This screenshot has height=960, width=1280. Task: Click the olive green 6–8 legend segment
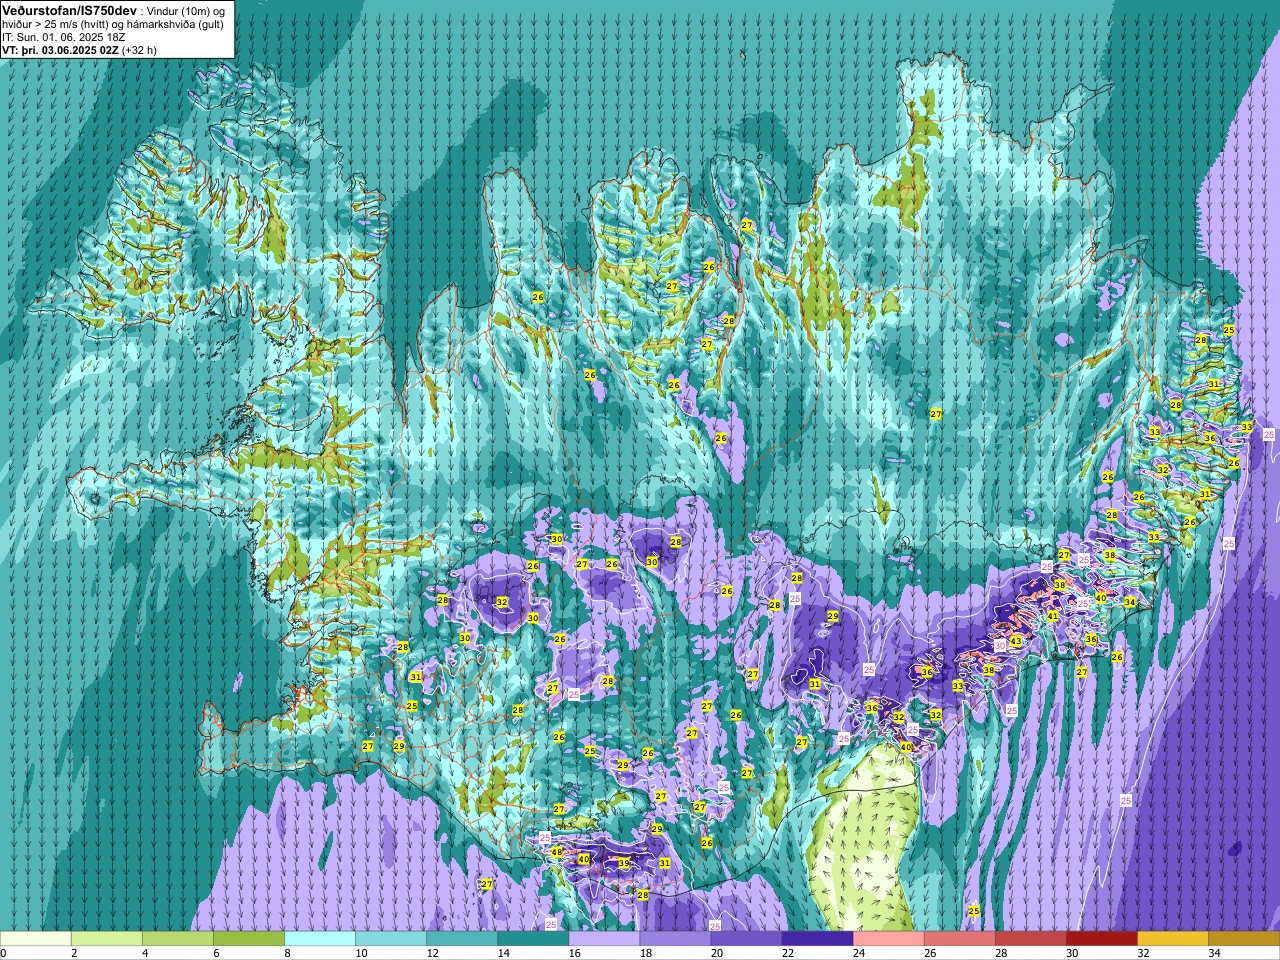coord(249,939)
